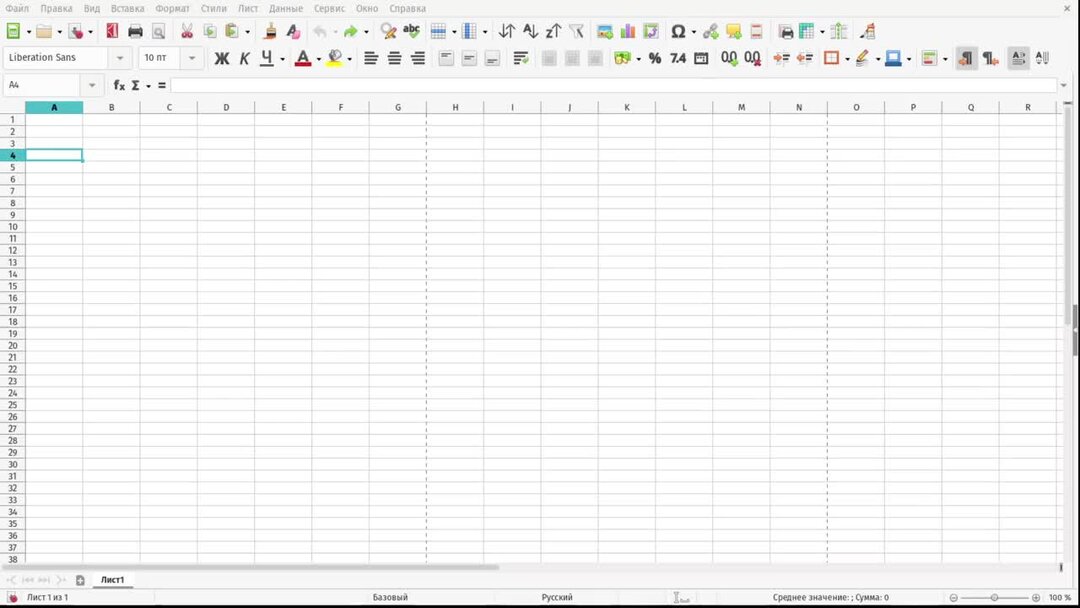Click Sort Descending icon
This screenshot has height=608, width=1080.
(553, 31)
